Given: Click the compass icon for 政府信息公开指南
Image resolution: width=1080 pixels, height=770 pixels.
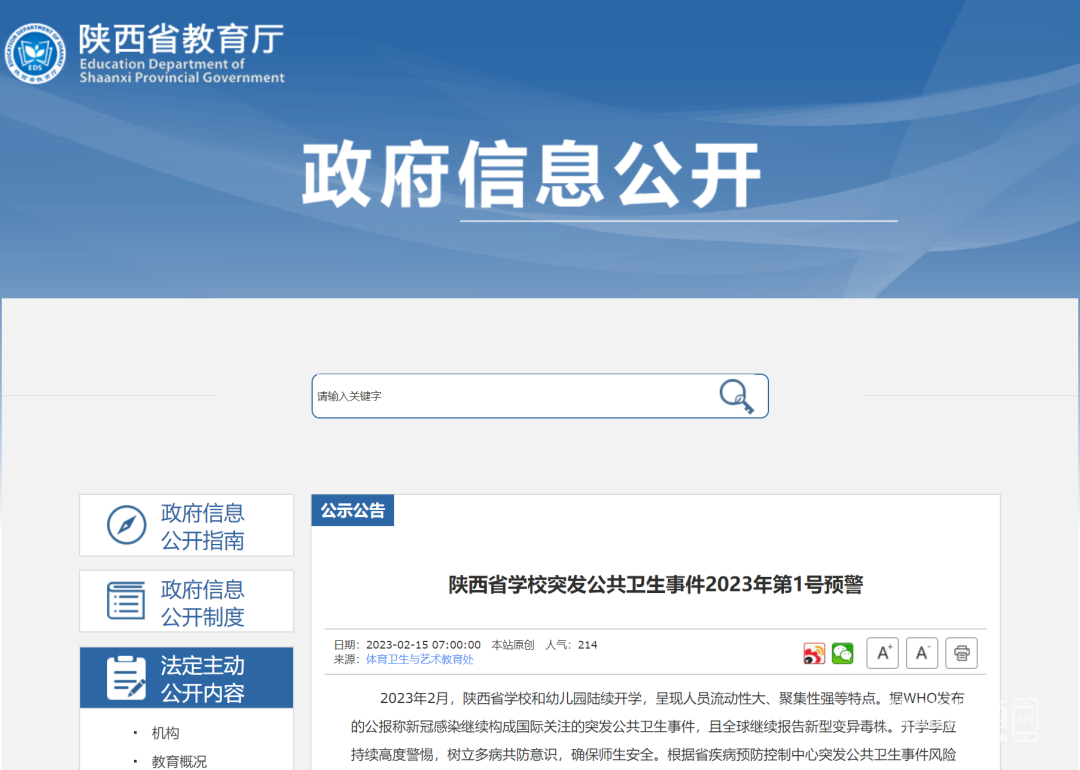Looking at the screenshot, I should click(x=126, y=525).
